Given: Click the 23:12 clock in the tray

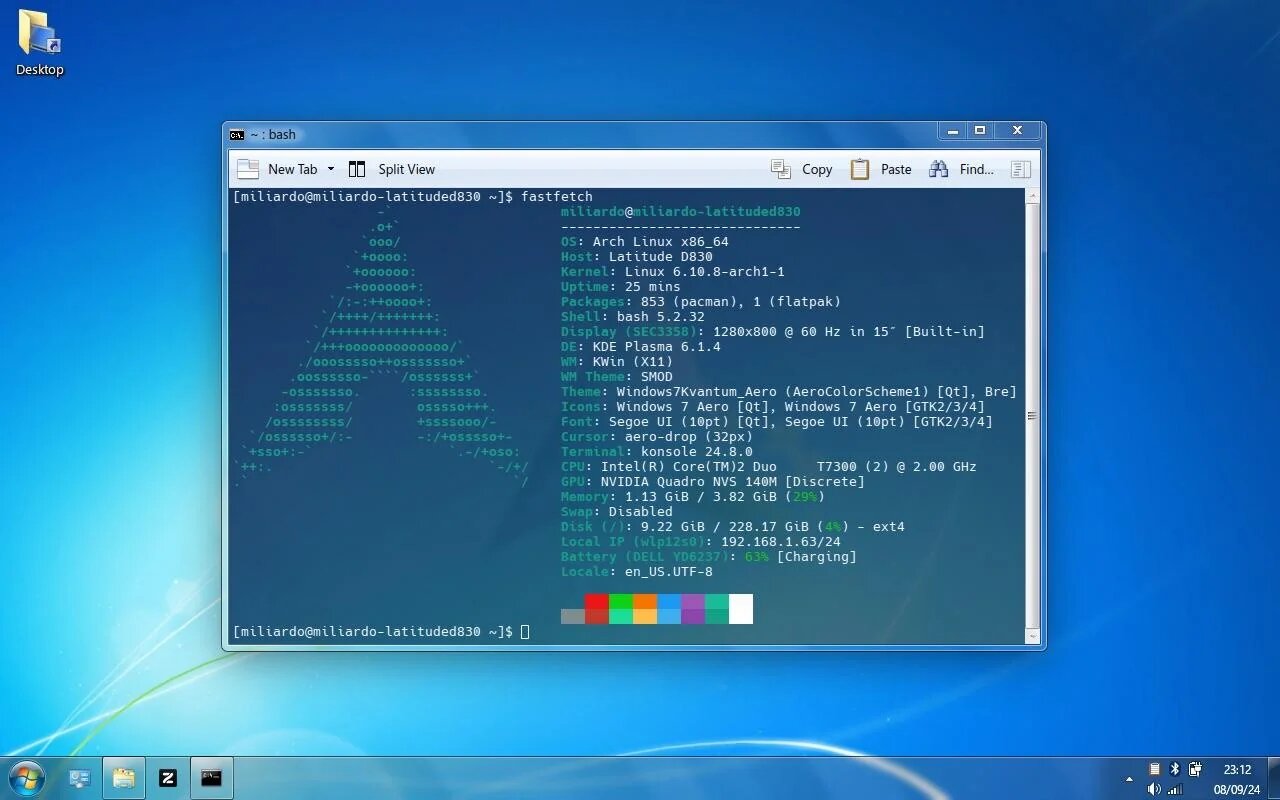Looking at the screenshot, I should [1237, 769].
